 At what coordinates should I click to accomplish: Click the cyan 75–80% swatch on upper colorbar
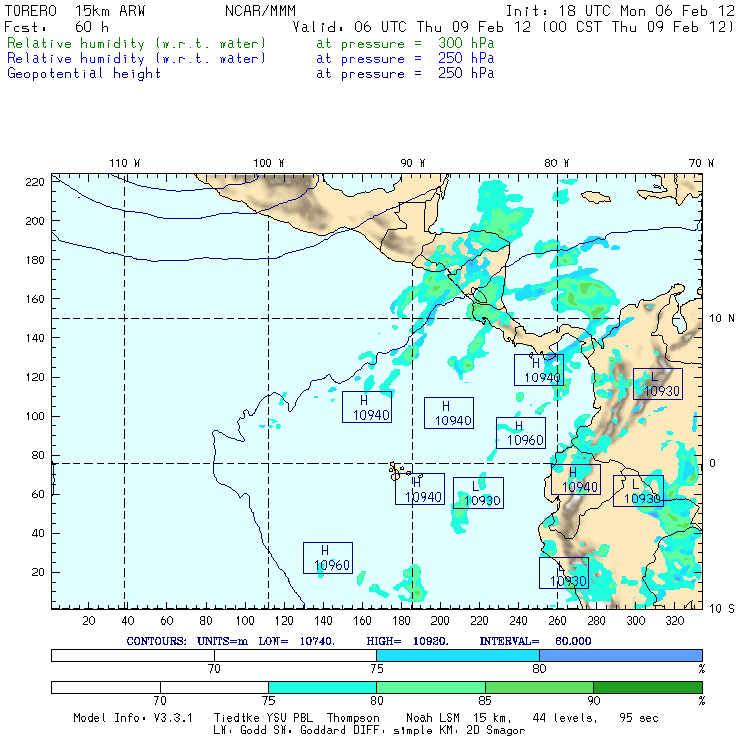coord(457,654)
